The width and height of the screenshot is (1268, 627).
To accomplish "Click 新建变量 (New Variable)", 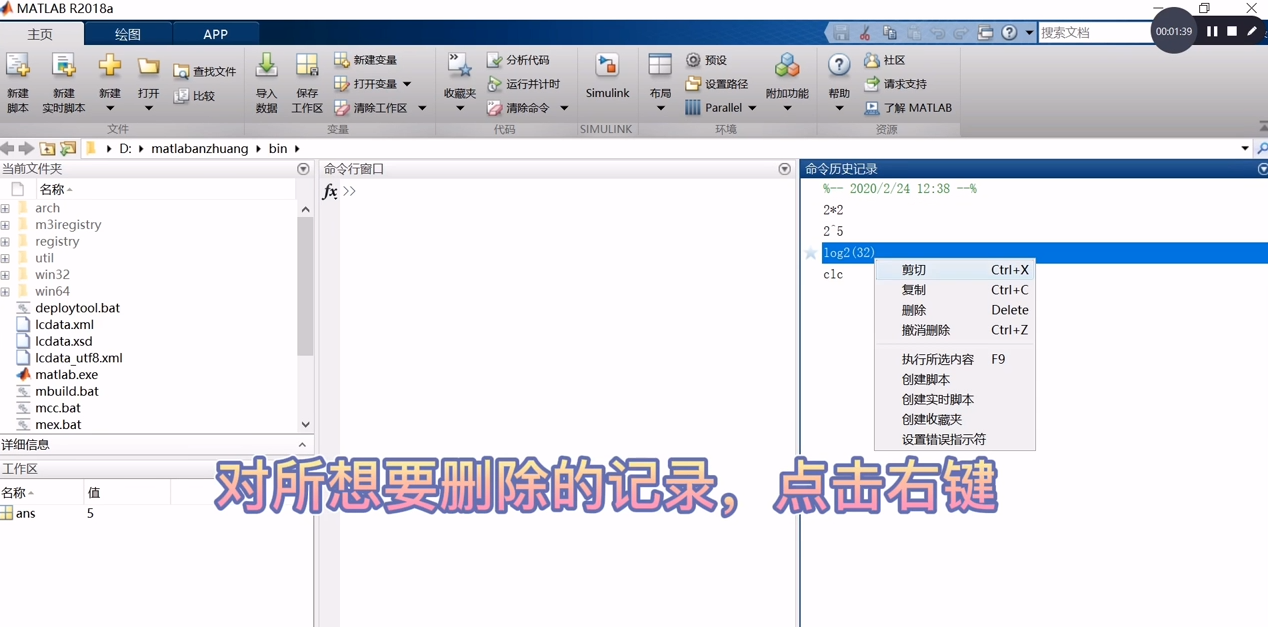I will pyautogui.click(x=366, y=60).
